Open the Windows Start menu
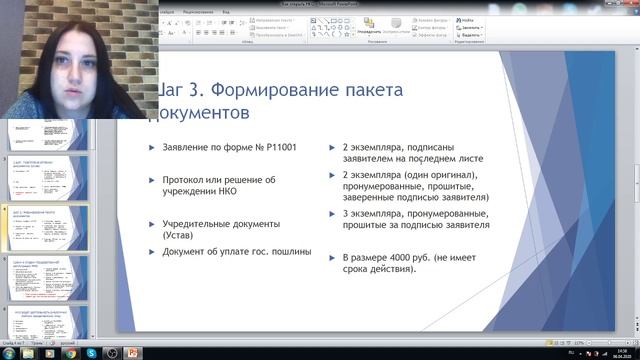640x360 pixels. (8, 353)
